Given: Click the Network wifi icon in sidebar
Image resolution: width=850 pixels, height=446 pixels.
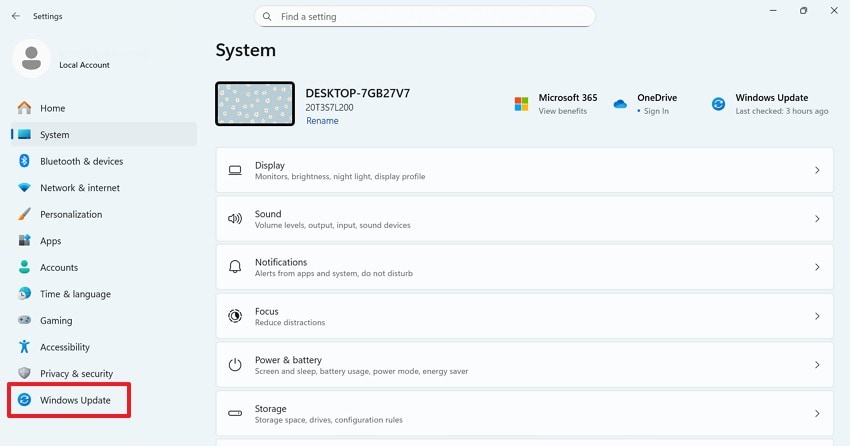Looking at the screenshot, I should click(24, 188).
